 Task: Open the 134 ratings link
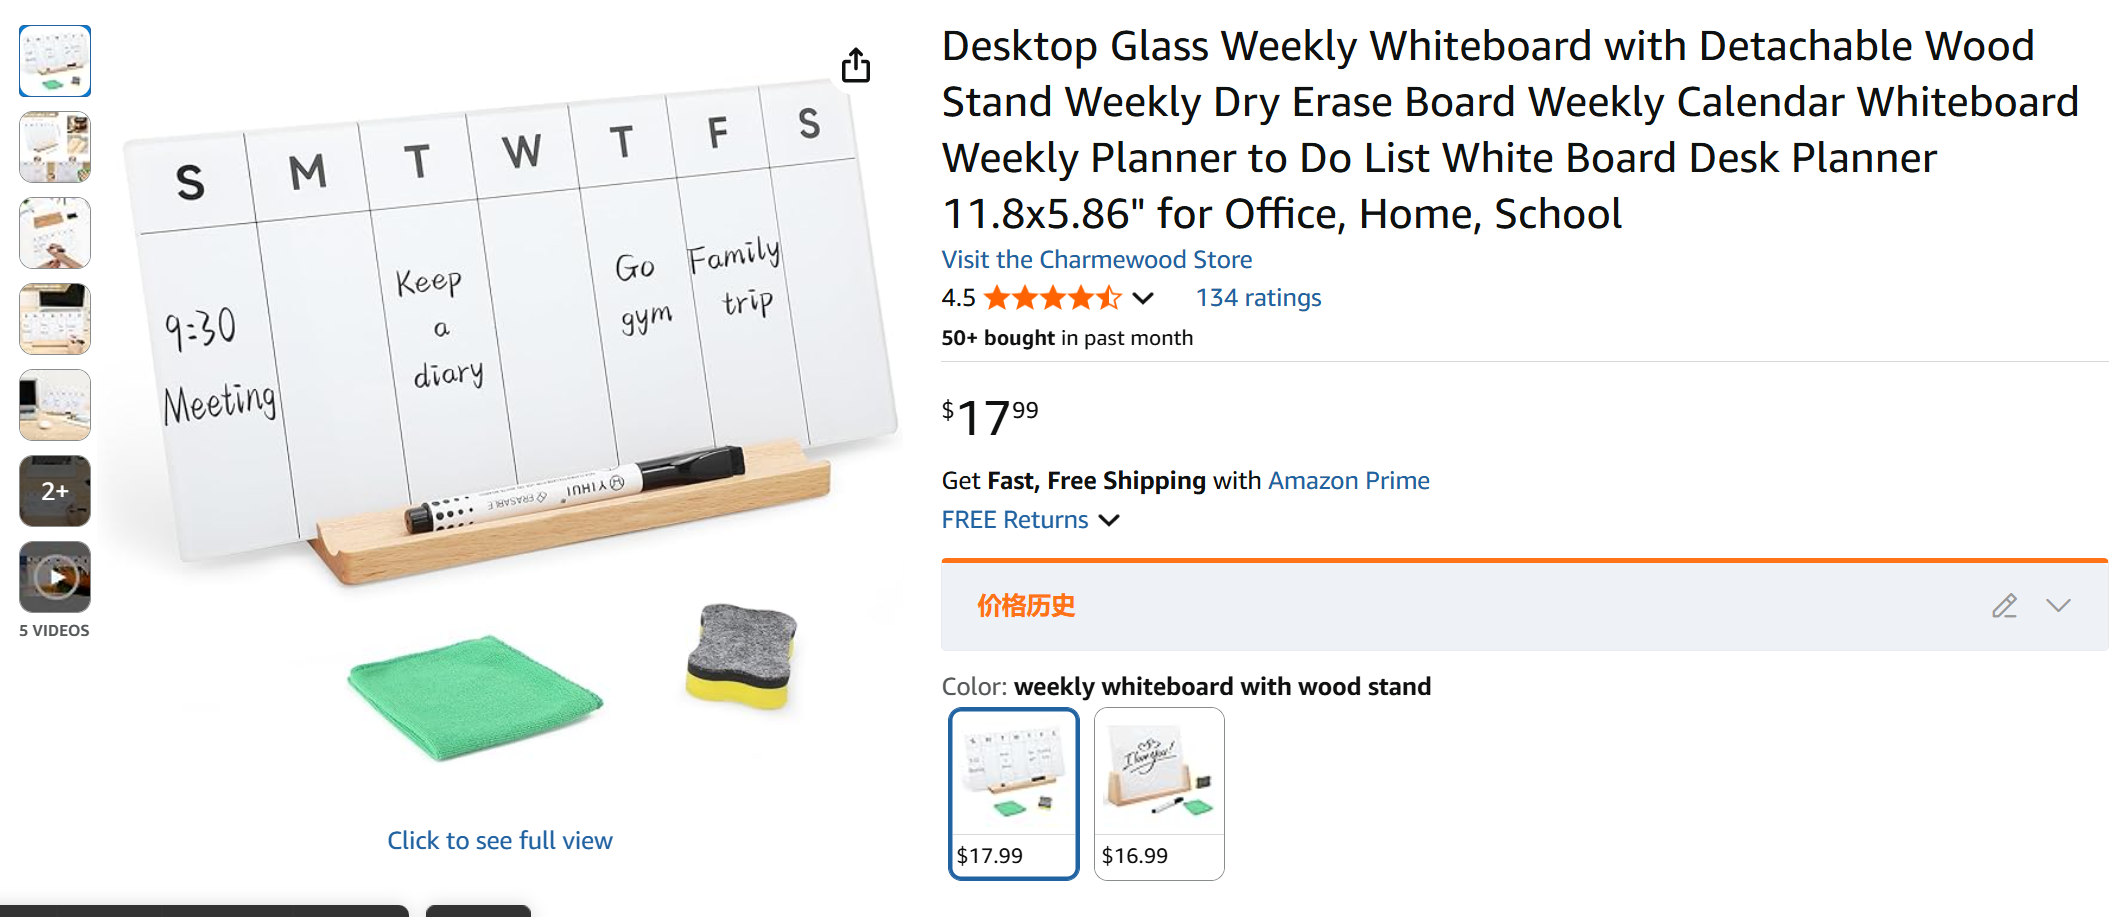[1258, 298]
